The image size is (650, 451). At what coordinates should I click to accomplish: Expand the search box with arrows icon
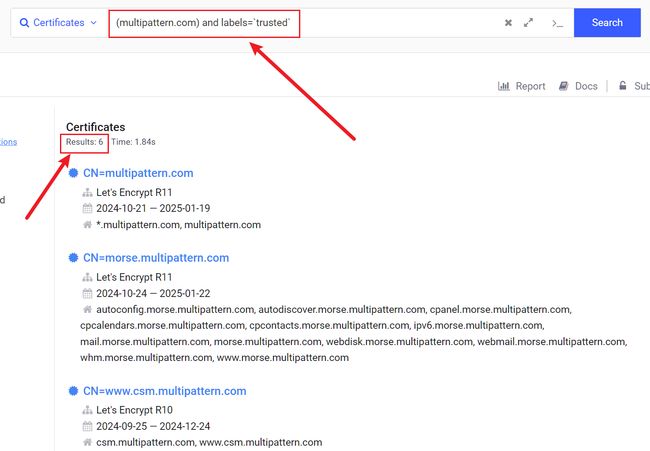tap(528, 23)
